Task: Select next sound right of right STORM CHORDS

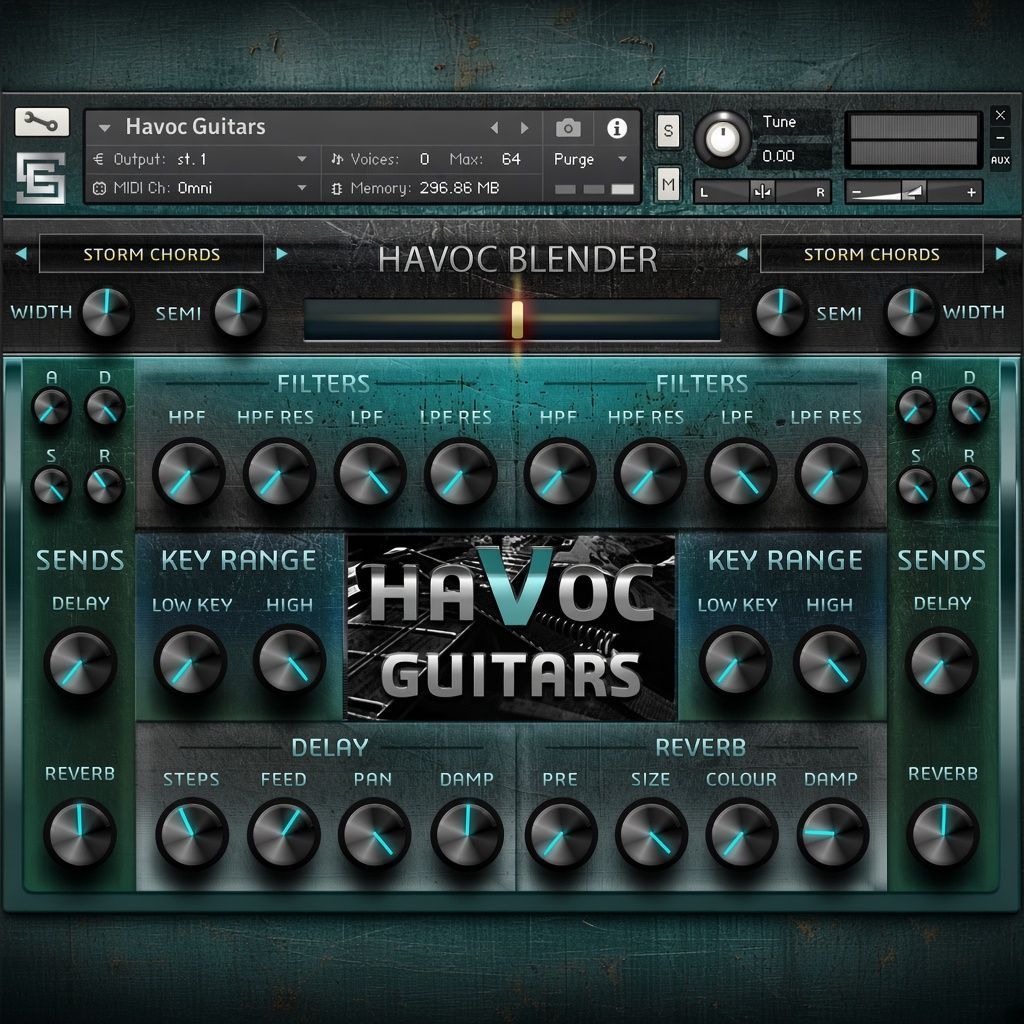Action: pos(1001,253)
